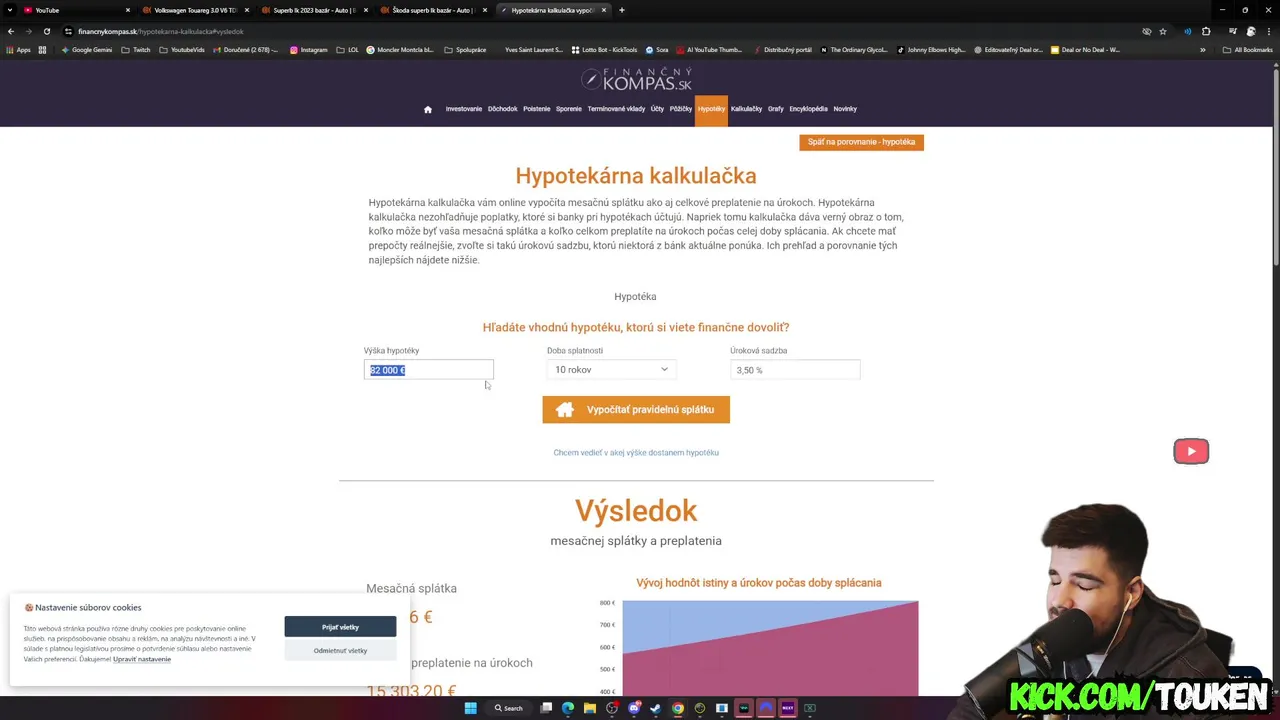Image resolution: width=1280 pixels, height=720 pixels.
Task: Open Encyklopédia menu item
Action: [809, 109]
